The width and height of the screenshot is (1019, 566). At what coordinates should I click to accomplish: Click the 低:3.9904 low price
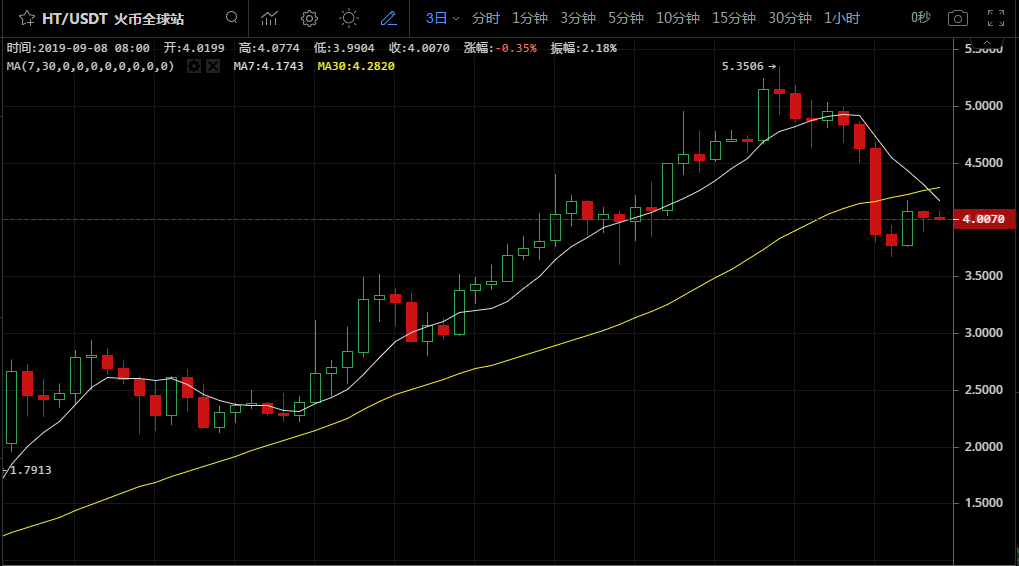pos(344,48)
